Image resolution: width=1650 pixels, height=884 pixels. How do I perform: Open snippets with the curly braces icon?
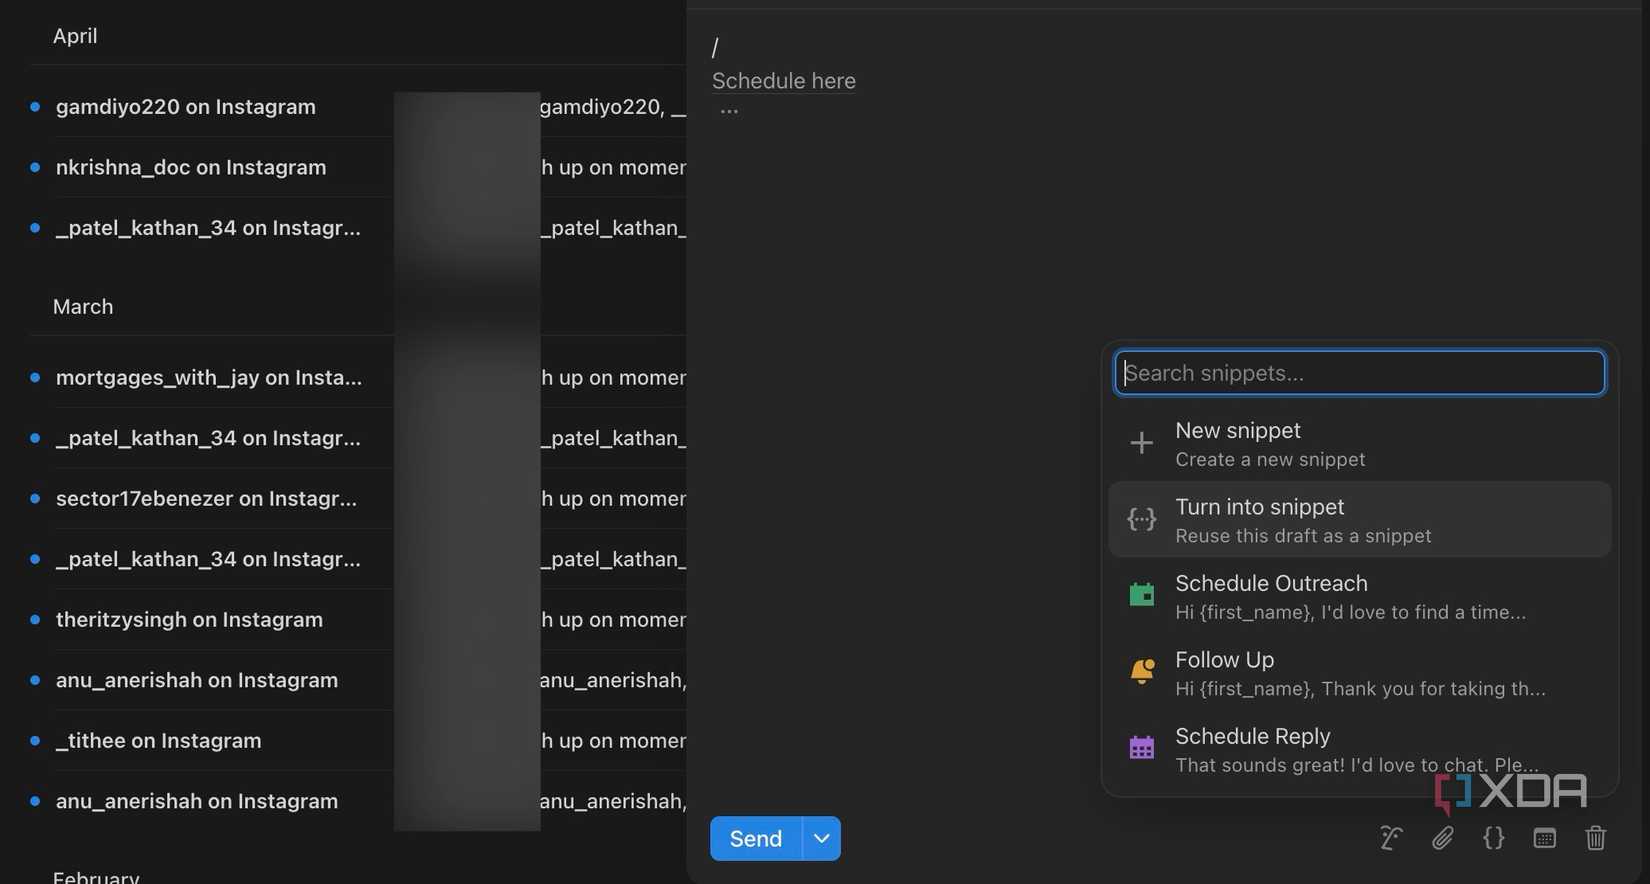click(1493, 838)
